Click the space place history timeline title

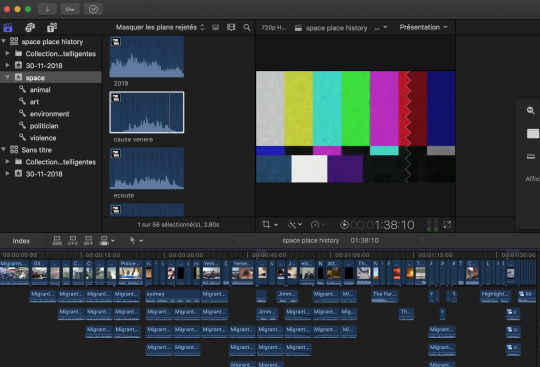(311, 240)
